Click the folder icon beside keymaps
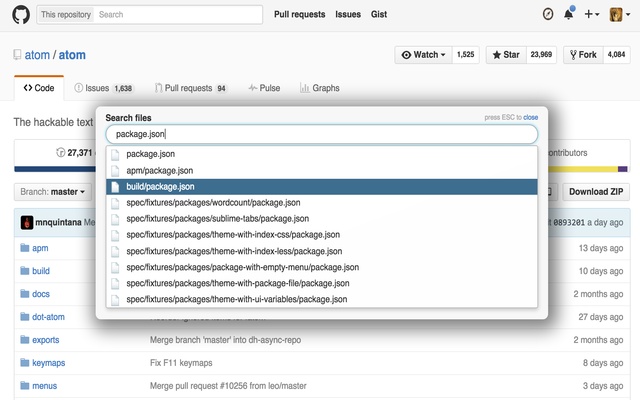Image resolution: width=640 pixels, height=400 pixels. pos(25,362)
